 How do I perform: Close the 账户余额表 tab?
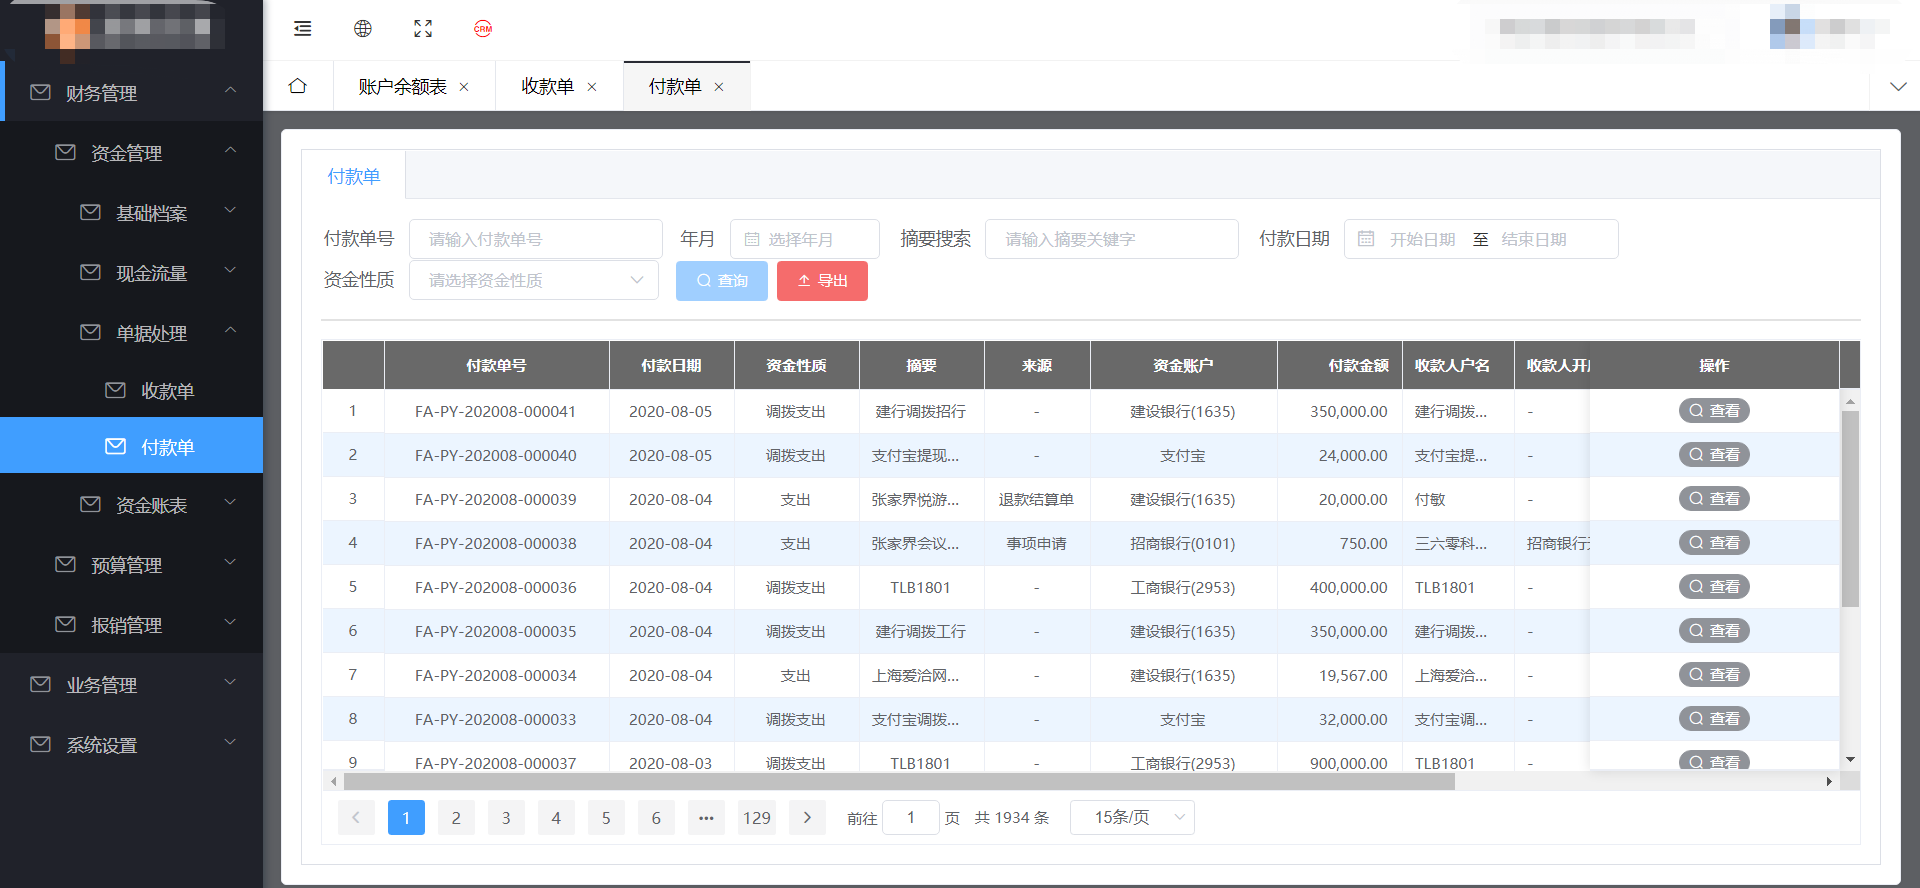coord(464,87)
